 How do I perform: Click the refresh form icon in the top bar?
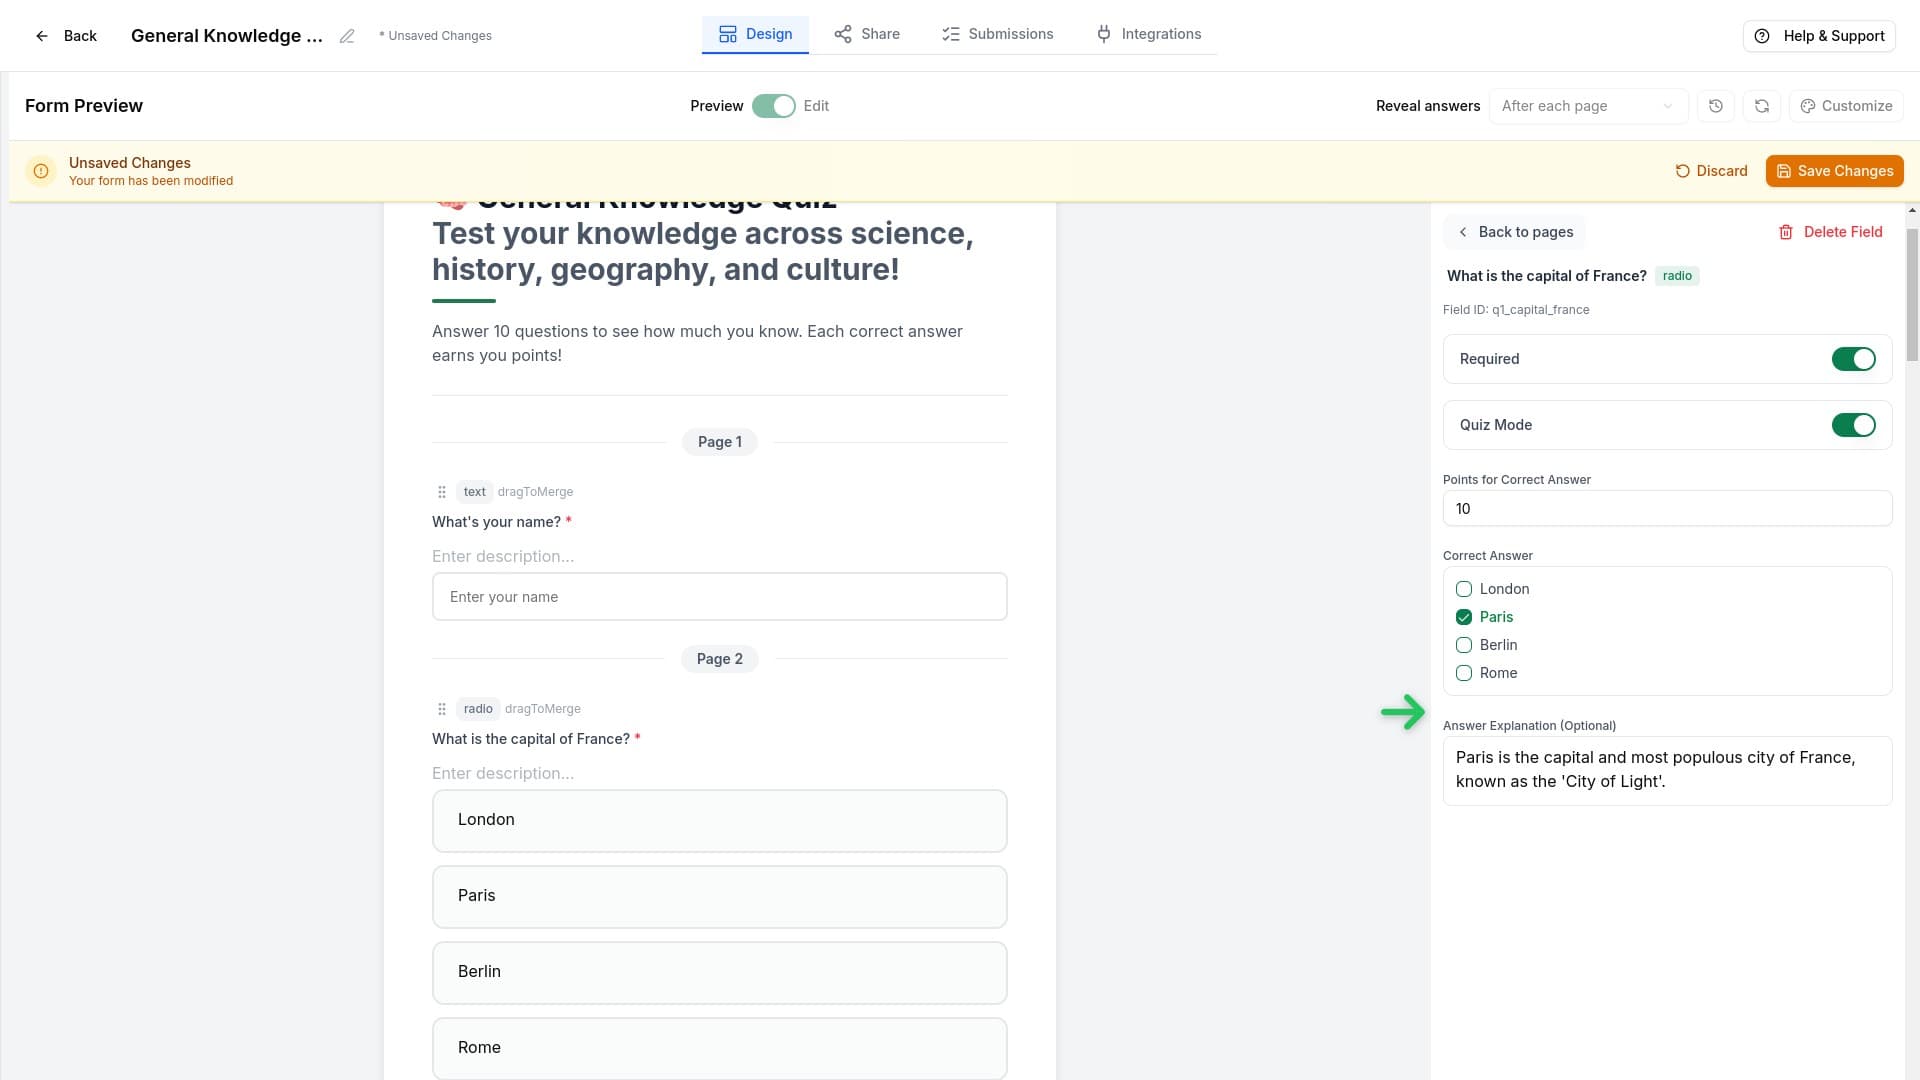point(1761,105)
